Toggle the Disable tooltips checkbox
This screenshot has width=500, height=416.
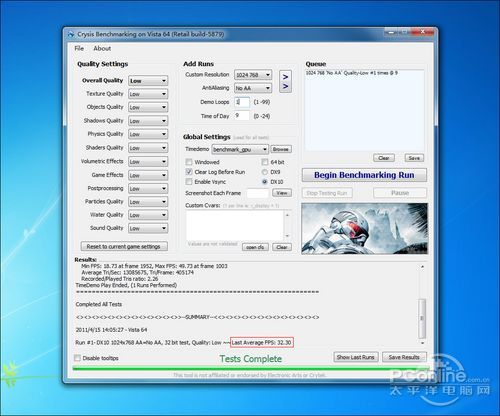(x=77, y=358)
